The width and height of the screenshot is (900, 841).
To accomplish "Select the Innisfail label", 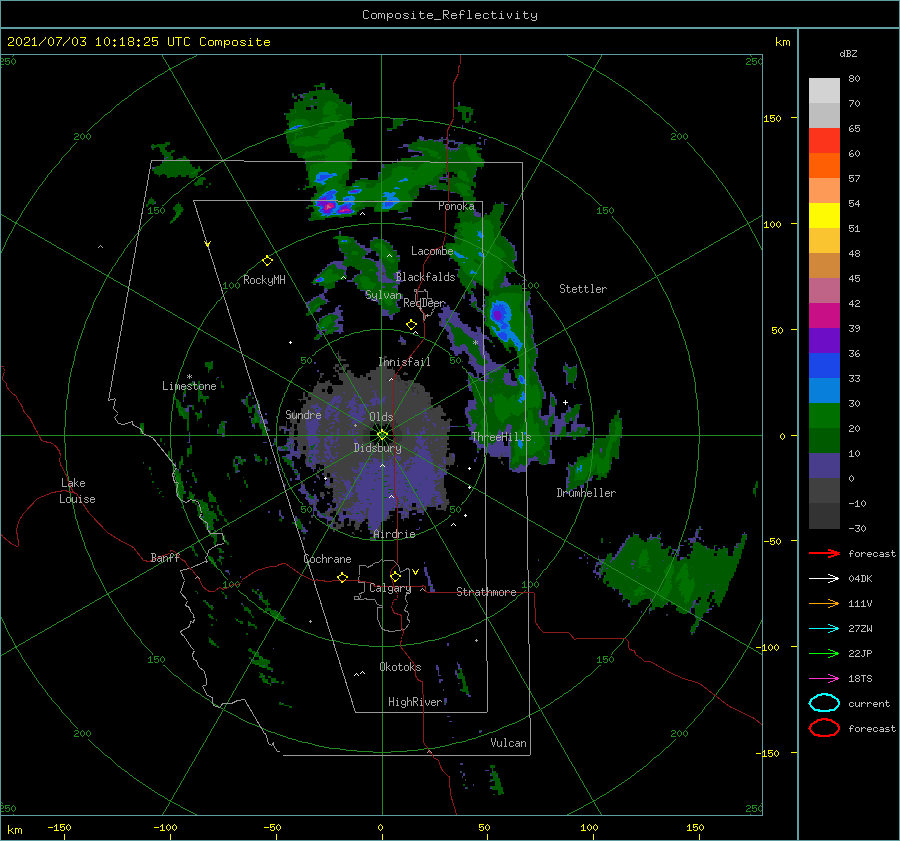I will pos(404,362).
